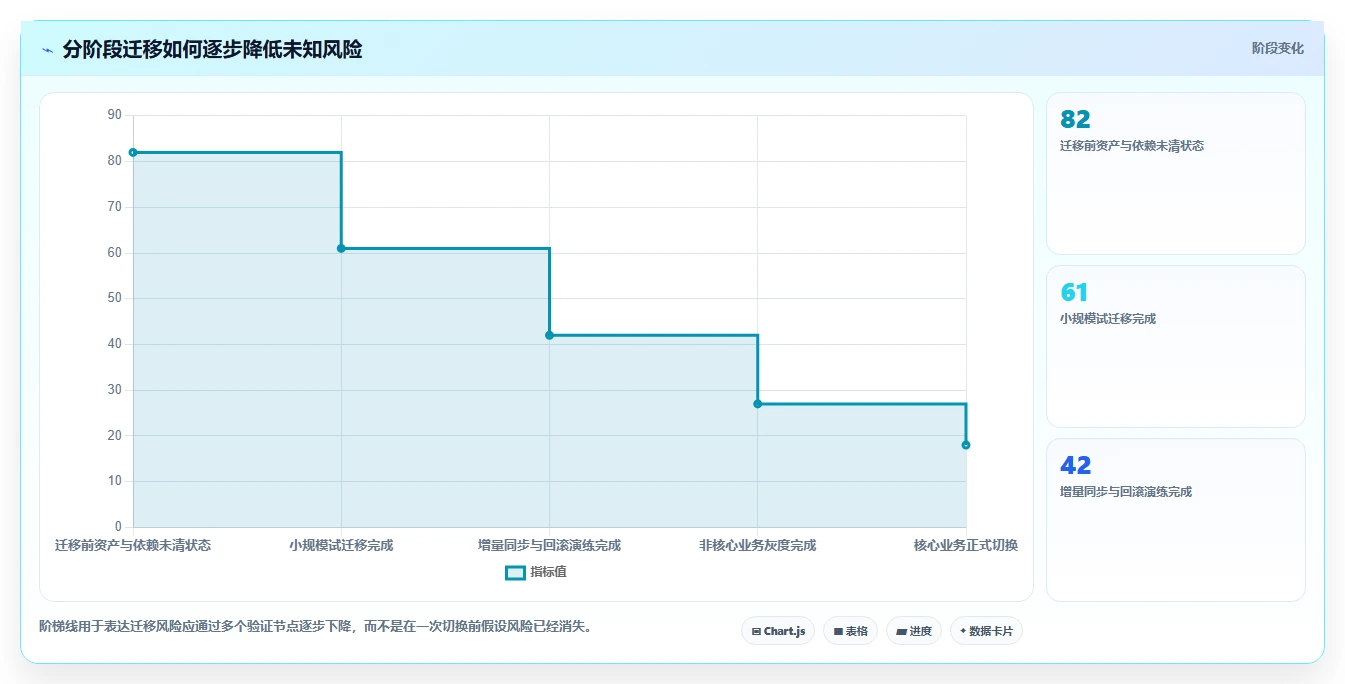Click the x-axis label 核心业务正式切换
The image size is (1345, 684).
[x=966, y=545]
